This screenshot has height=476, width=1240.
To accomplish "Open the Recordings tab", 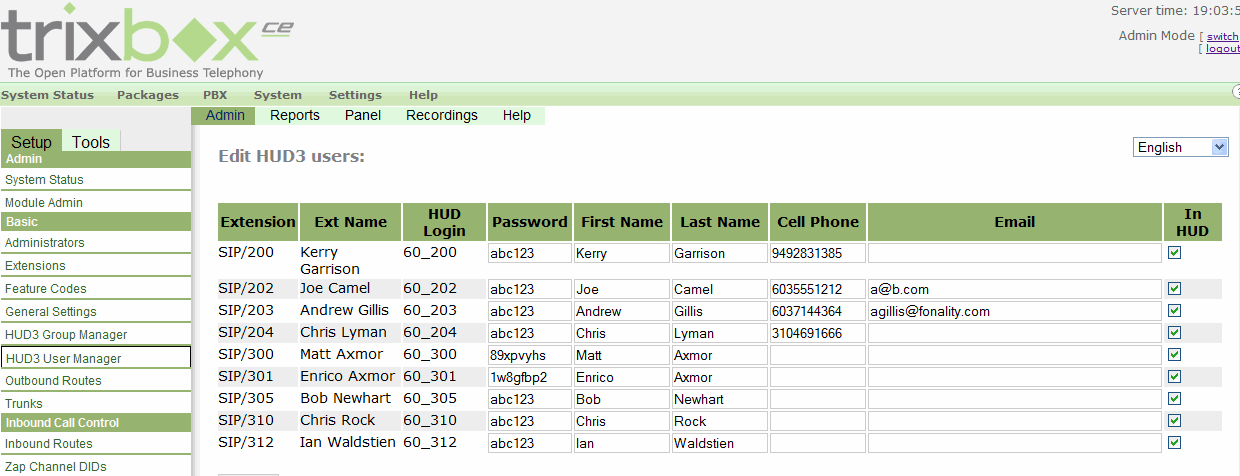I will pyautogui.click(x=442, y=115).
